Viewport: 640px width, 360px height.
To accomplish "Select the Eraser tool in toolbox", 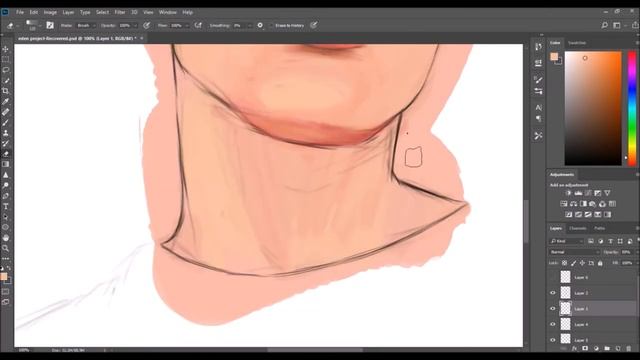I will point(6,154).
